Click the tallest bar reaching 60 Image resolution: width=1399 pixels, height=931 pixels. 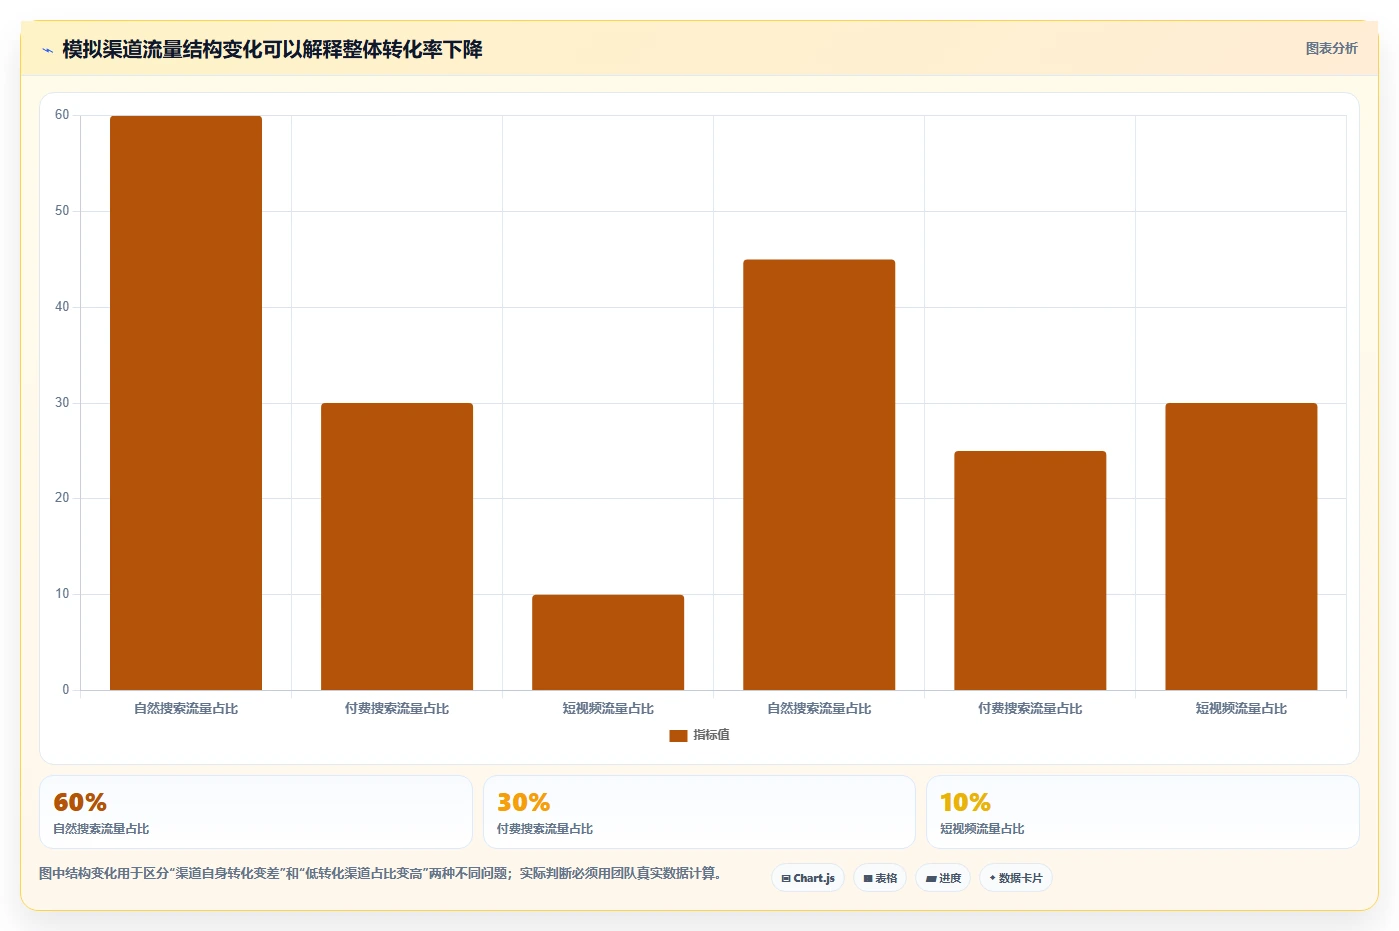186,403
